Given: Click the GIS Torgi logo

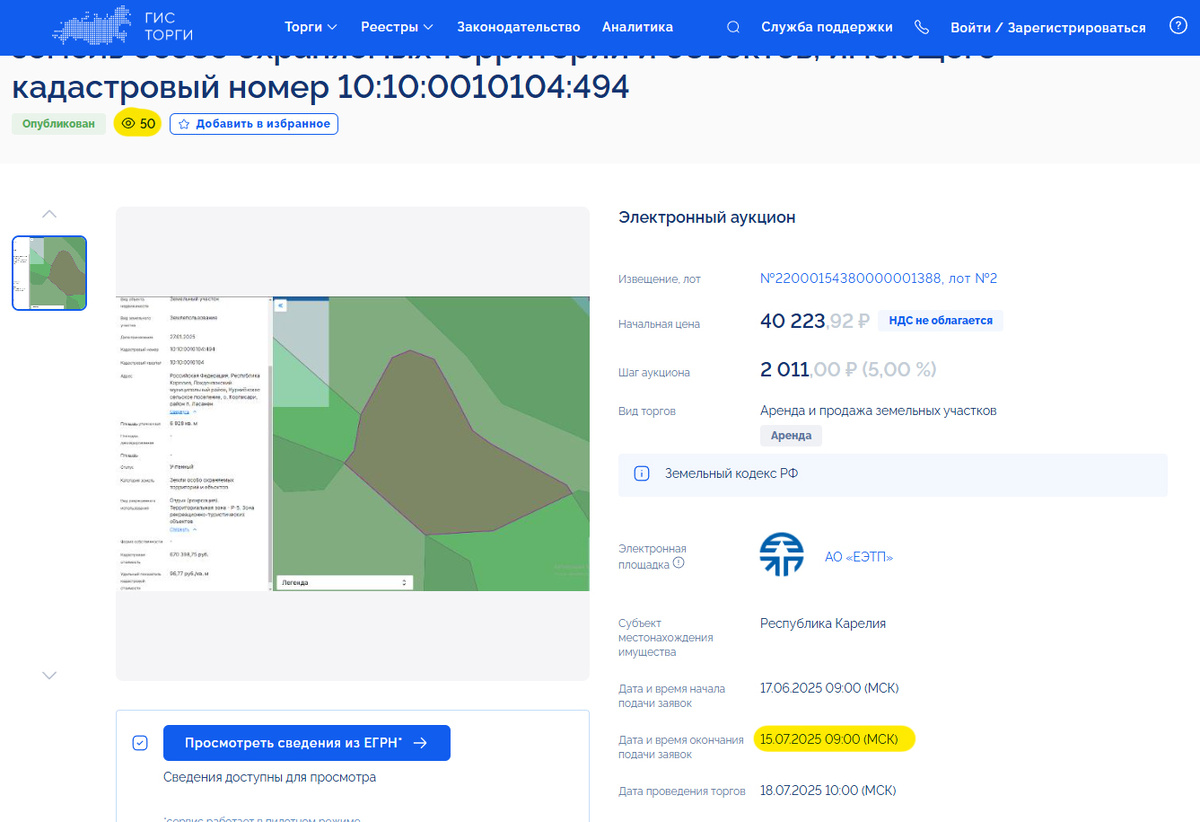Looking at the screenshot, I should pyautogui.click(x=124, y=27).
